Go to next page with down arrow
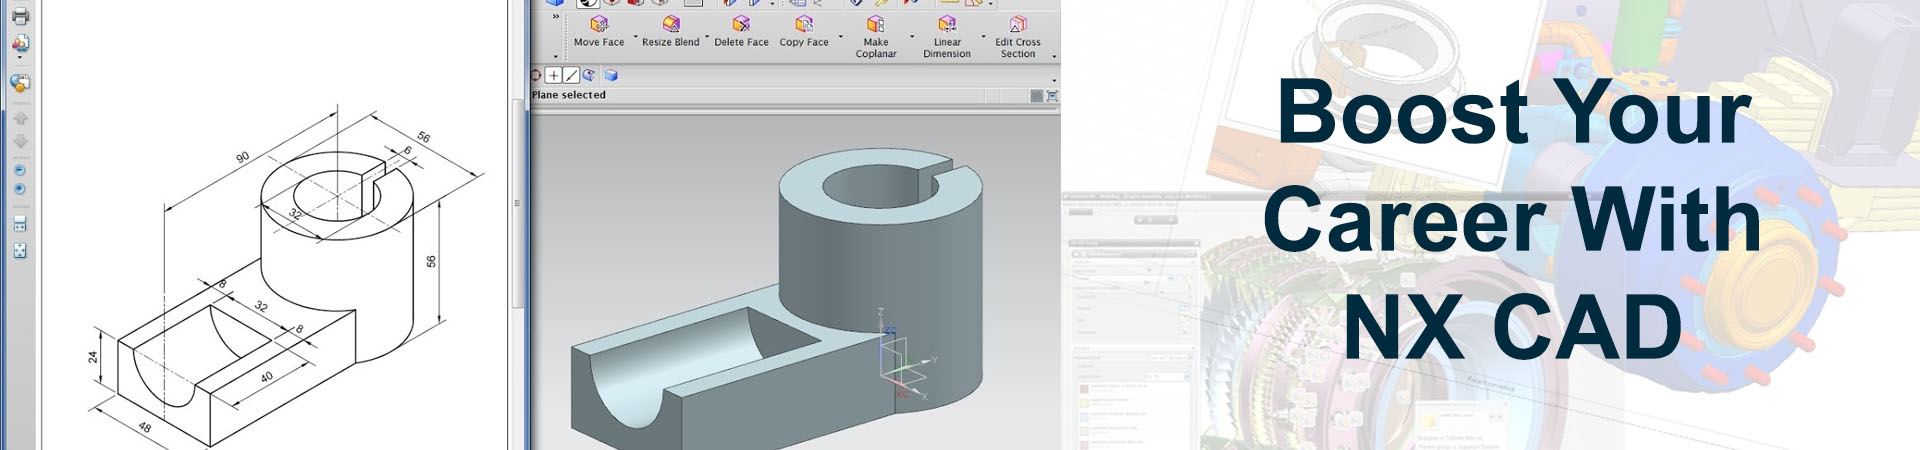The height and width of the screenshot is (450, 1920). [x=20, y=141]
